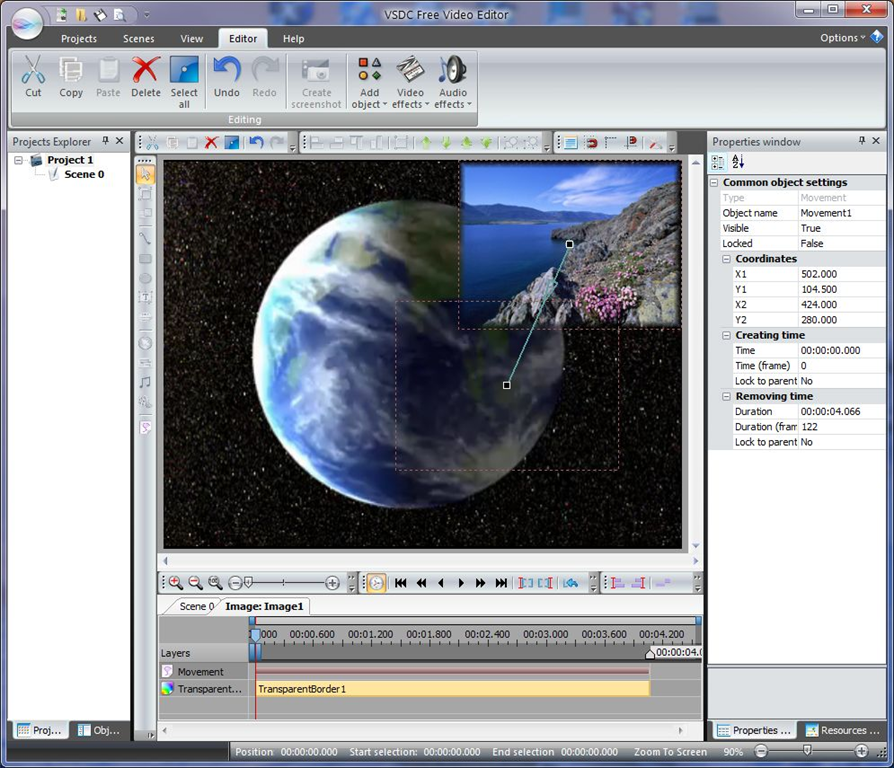Switch to the Scenes menu tab

pos(138,39)
